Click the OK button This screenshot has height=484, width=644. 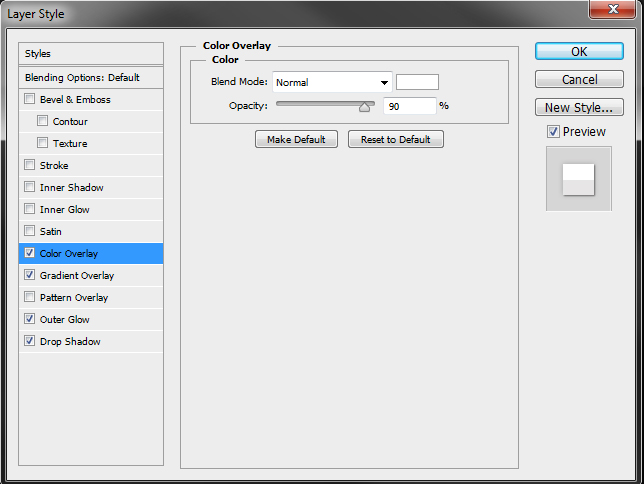point(579,51)
